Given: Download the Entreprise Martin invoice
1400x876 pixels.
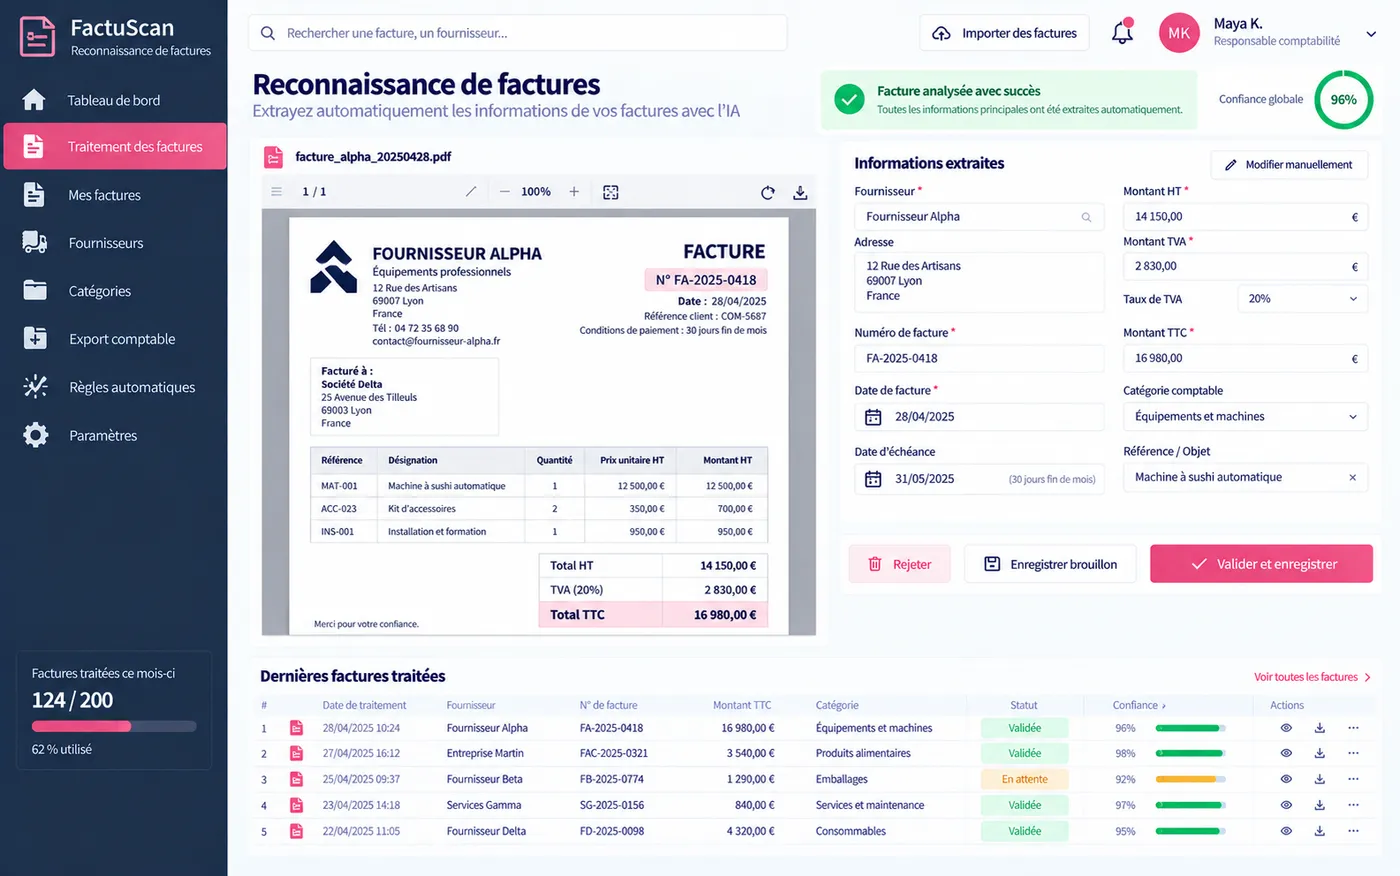Looking at the screenshot, I should point(1320,753).
